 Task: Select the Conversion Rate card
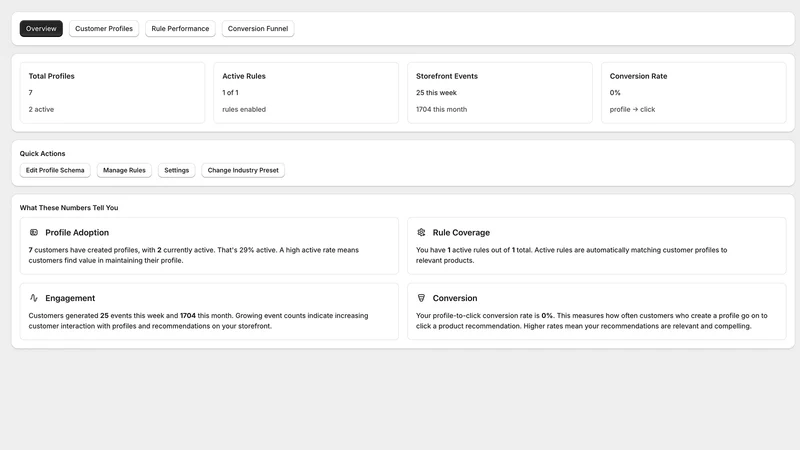click(694, 93)
